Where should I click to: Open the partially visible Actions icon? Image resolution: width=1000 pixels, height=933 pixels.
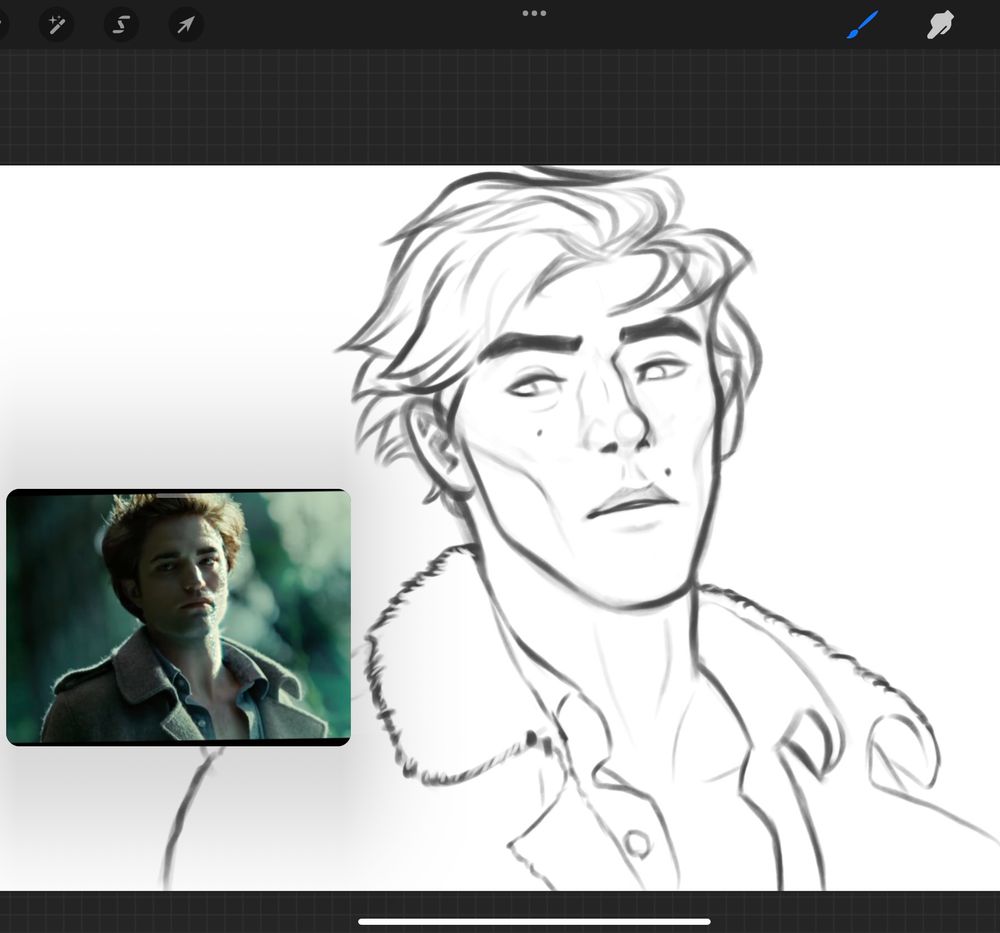click(x=3, y=24)
